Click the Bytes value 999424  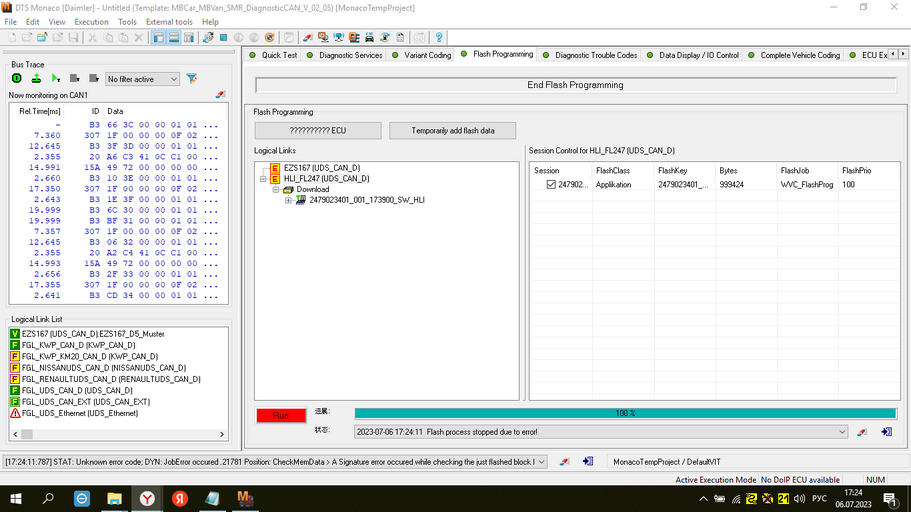click(x=731, y=185)
